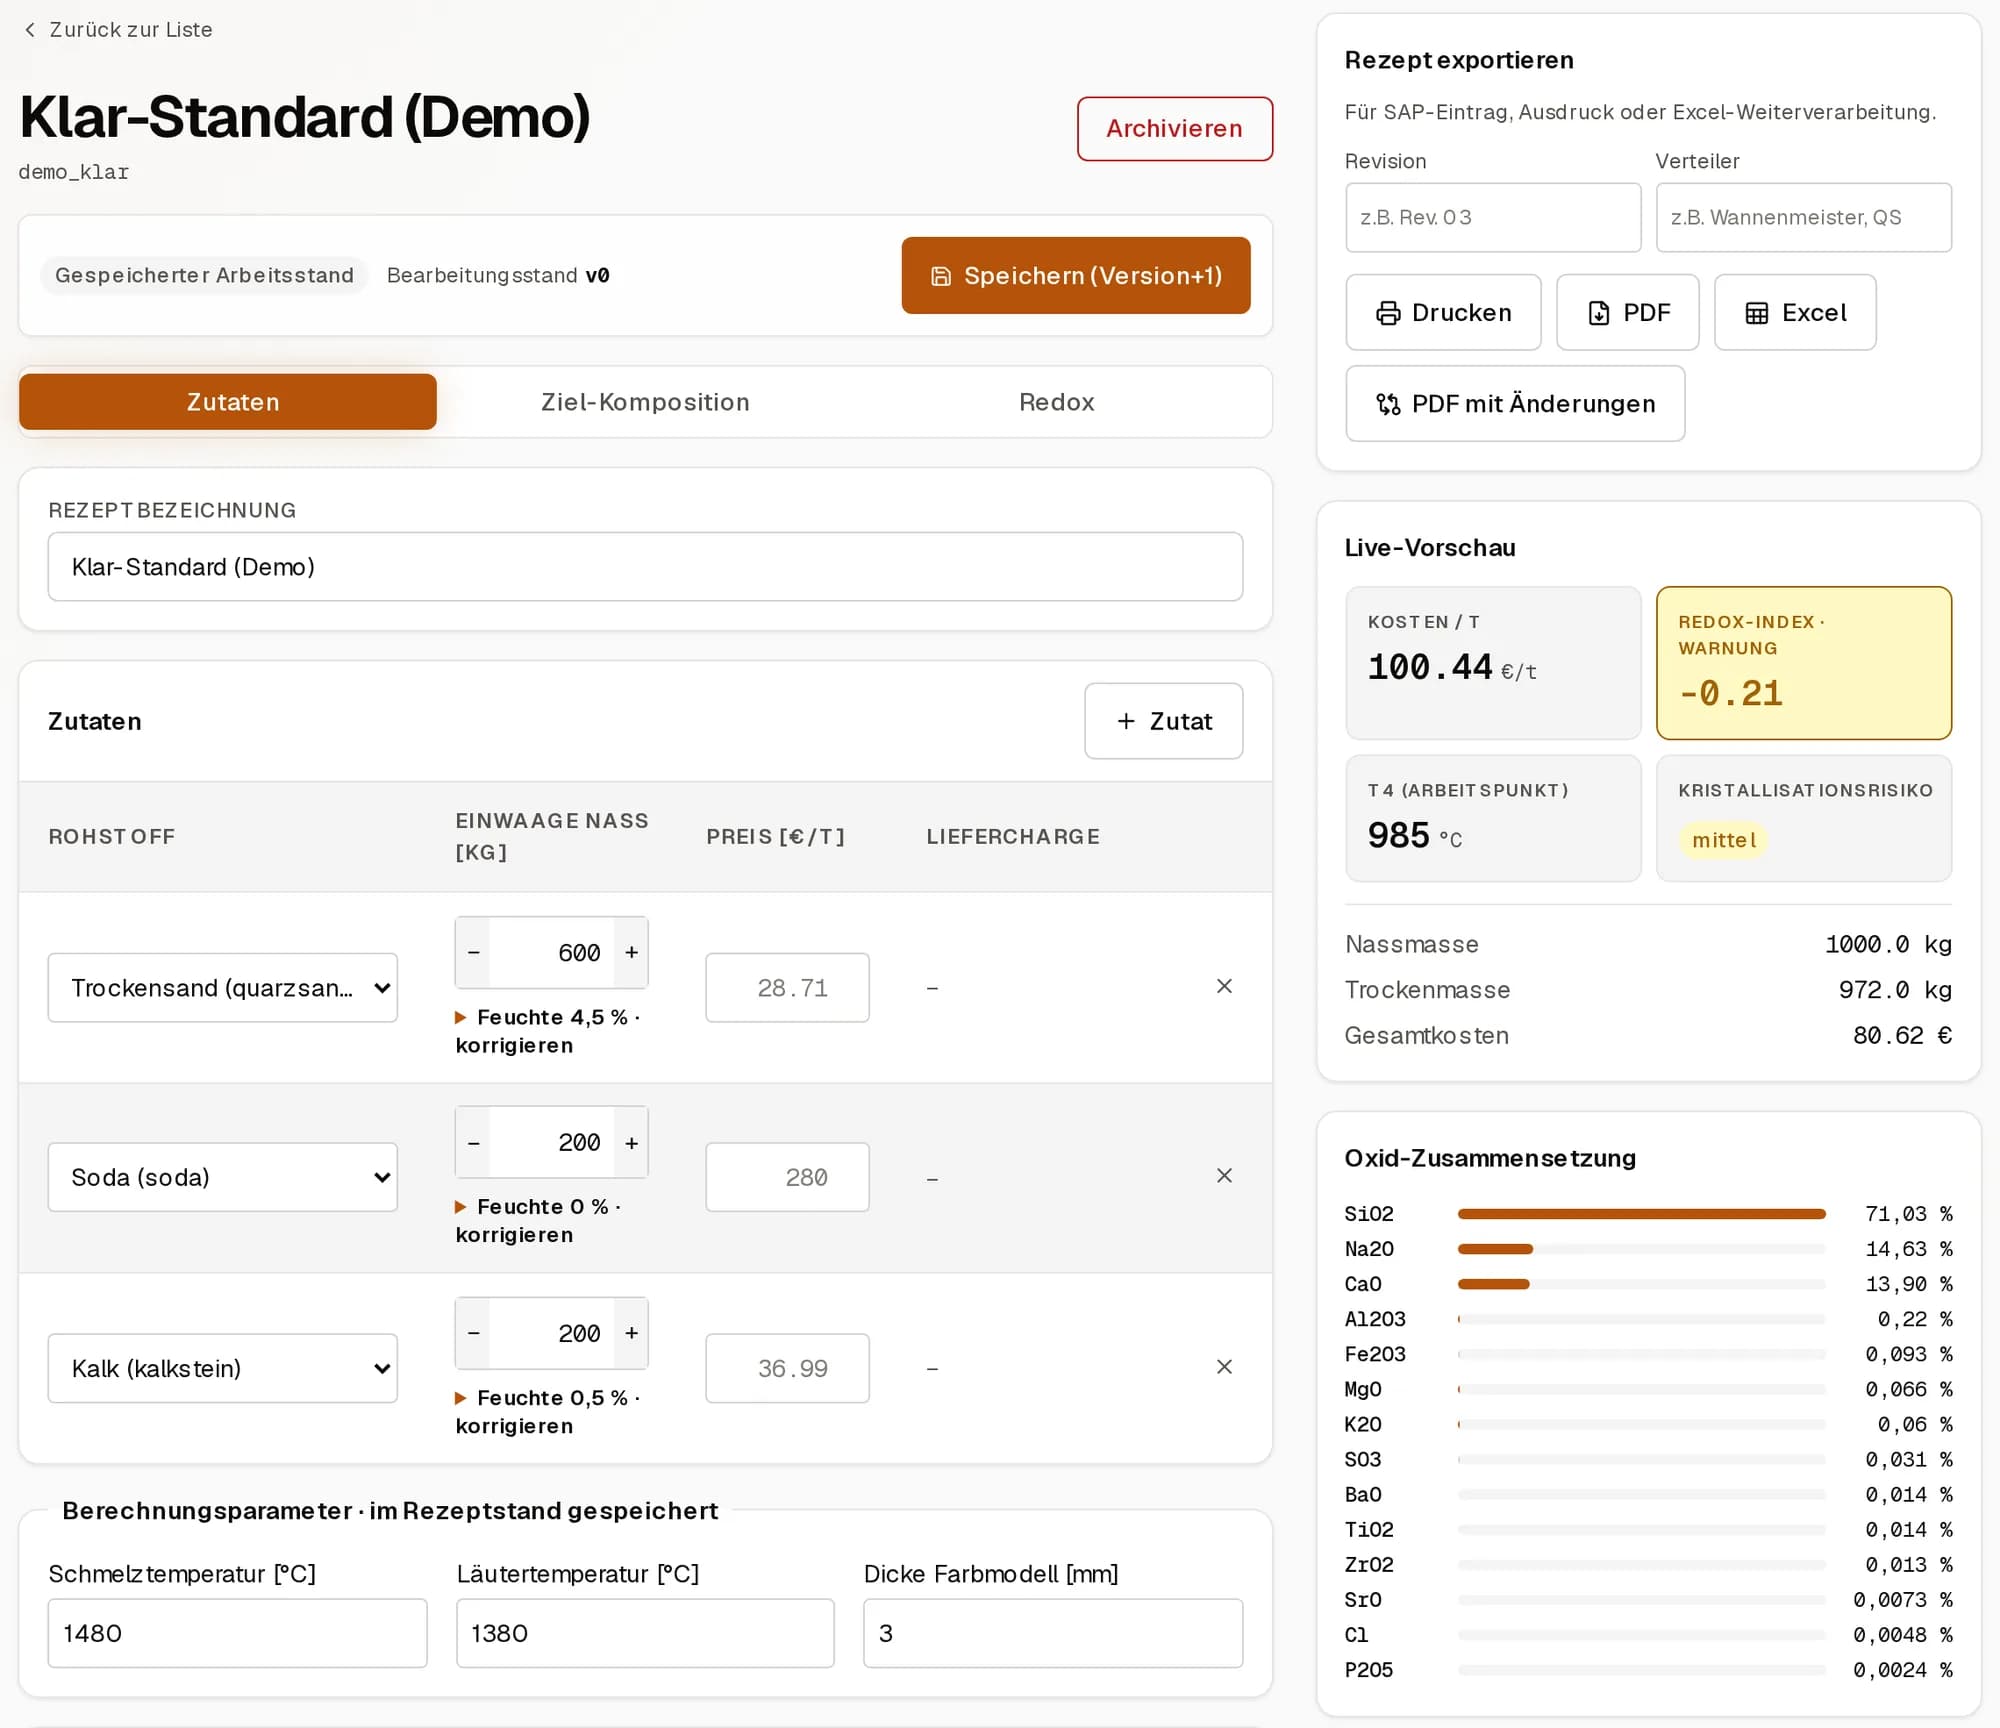Decrease the 600 kg Trockensand amount
This screenshot has height=1728, width=2000.
(x=473, y=953)
